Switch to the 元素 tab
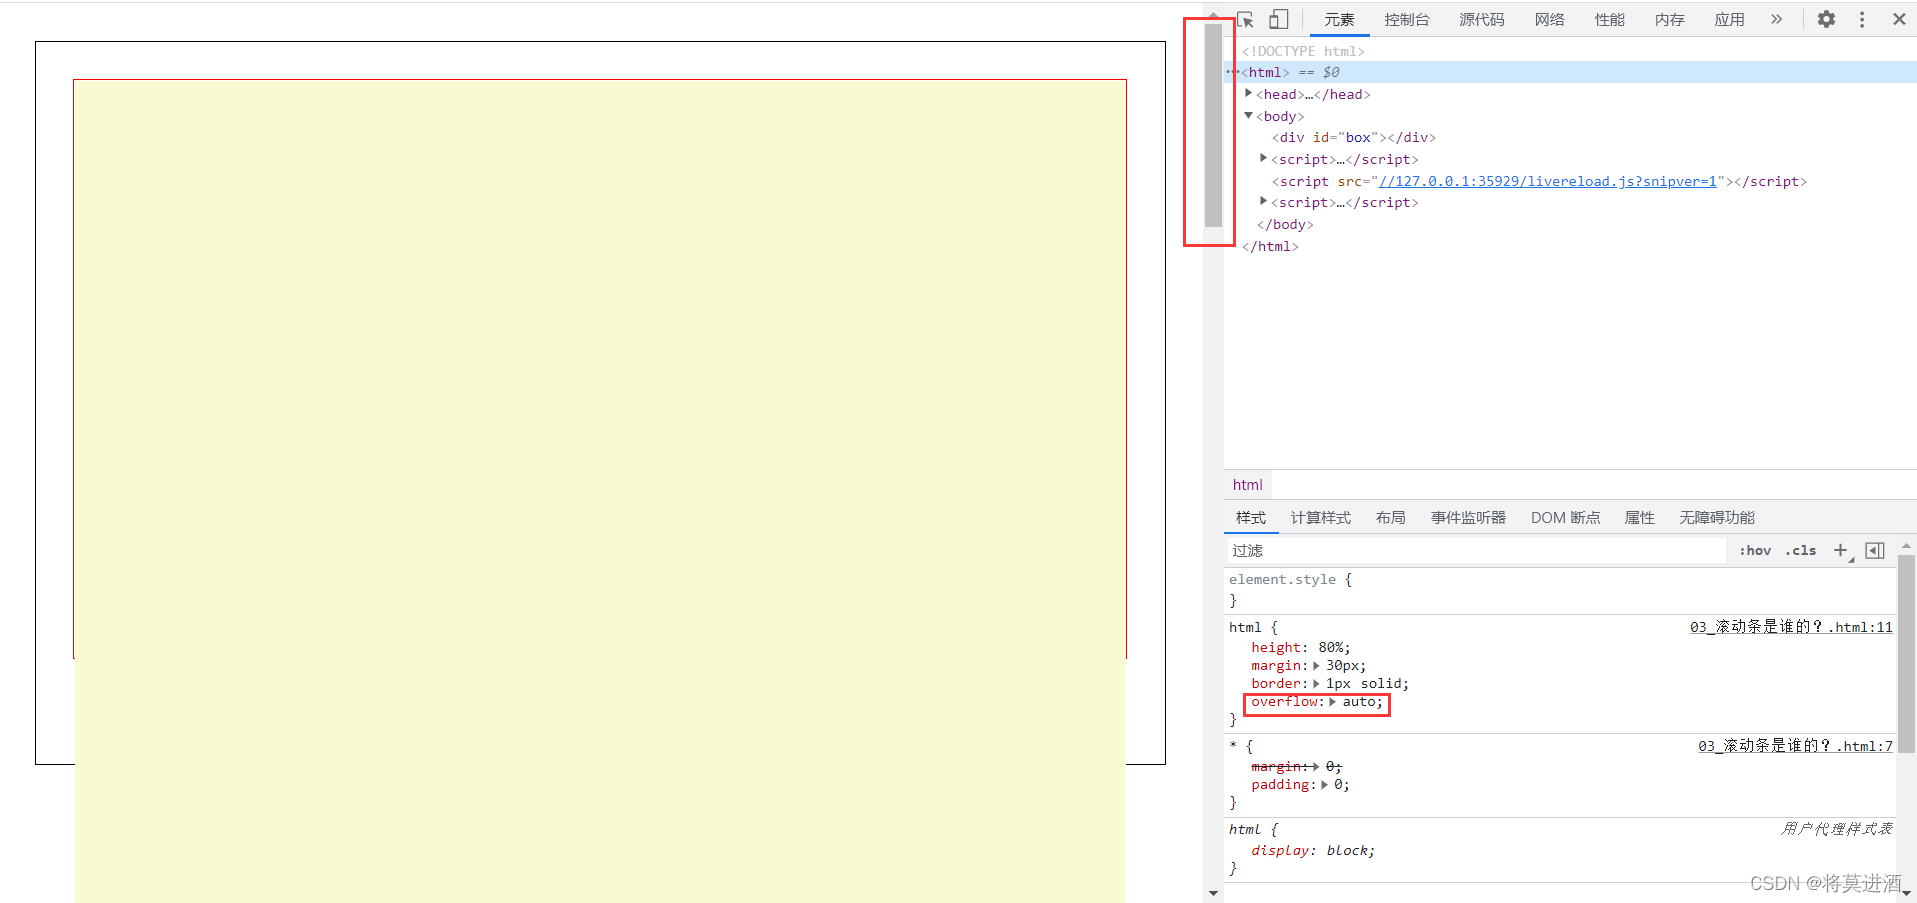Viewport: 1917px width, 903px height. [1339, 19]
